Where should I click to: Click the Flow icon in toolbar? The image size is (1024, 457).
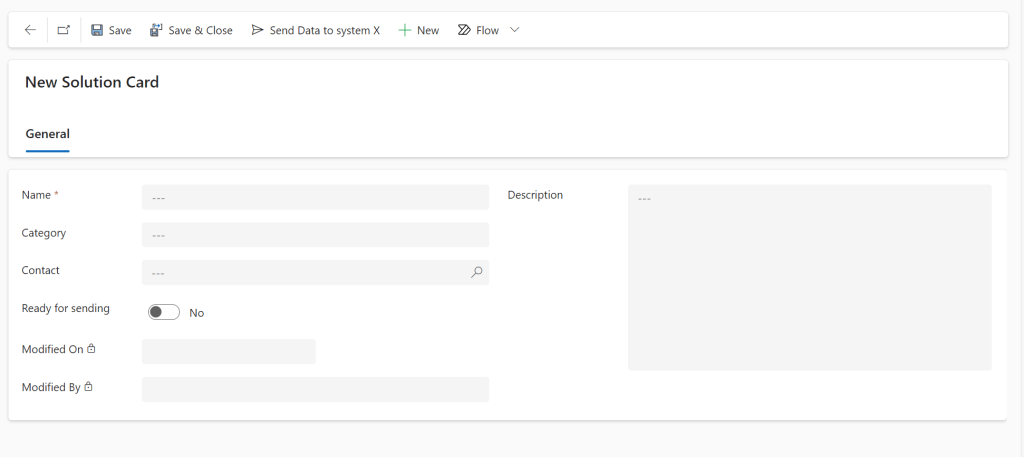pos(464,30)
